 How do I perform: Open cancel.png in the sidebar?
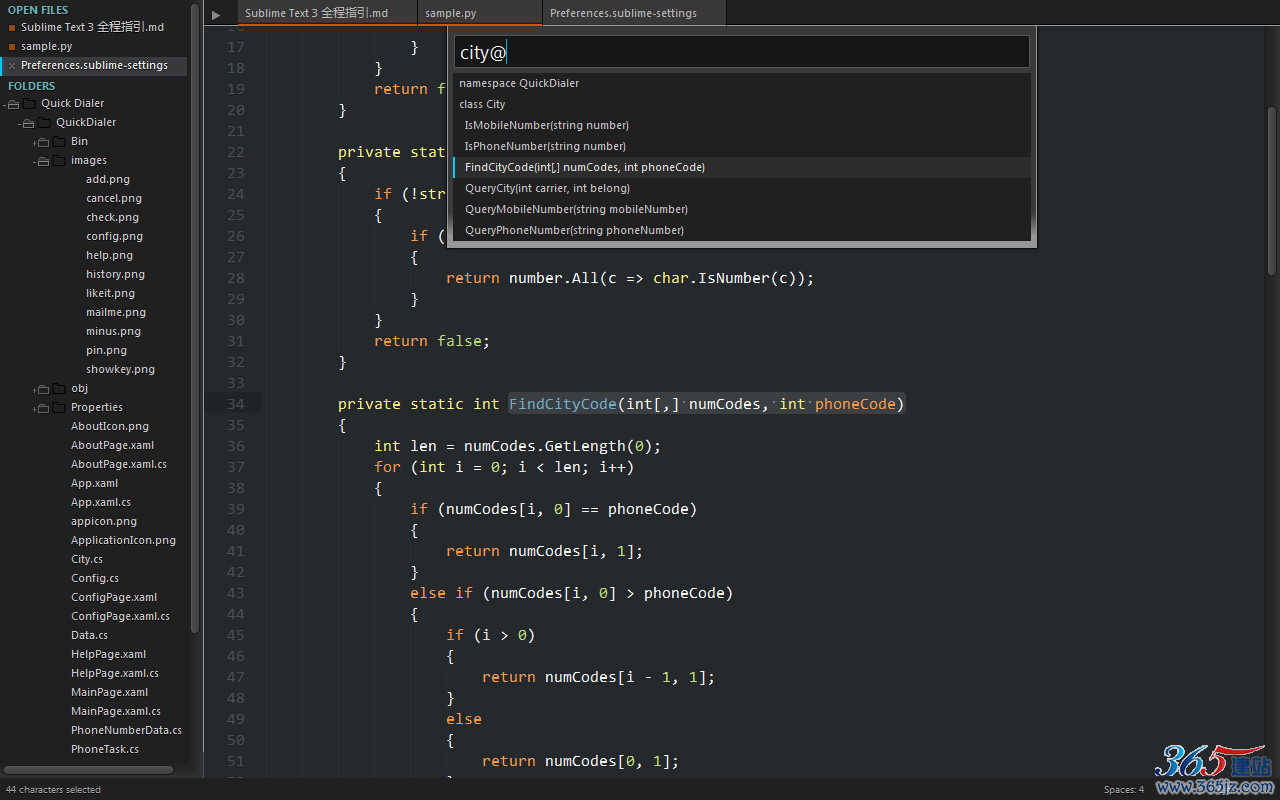coord(114,199)
